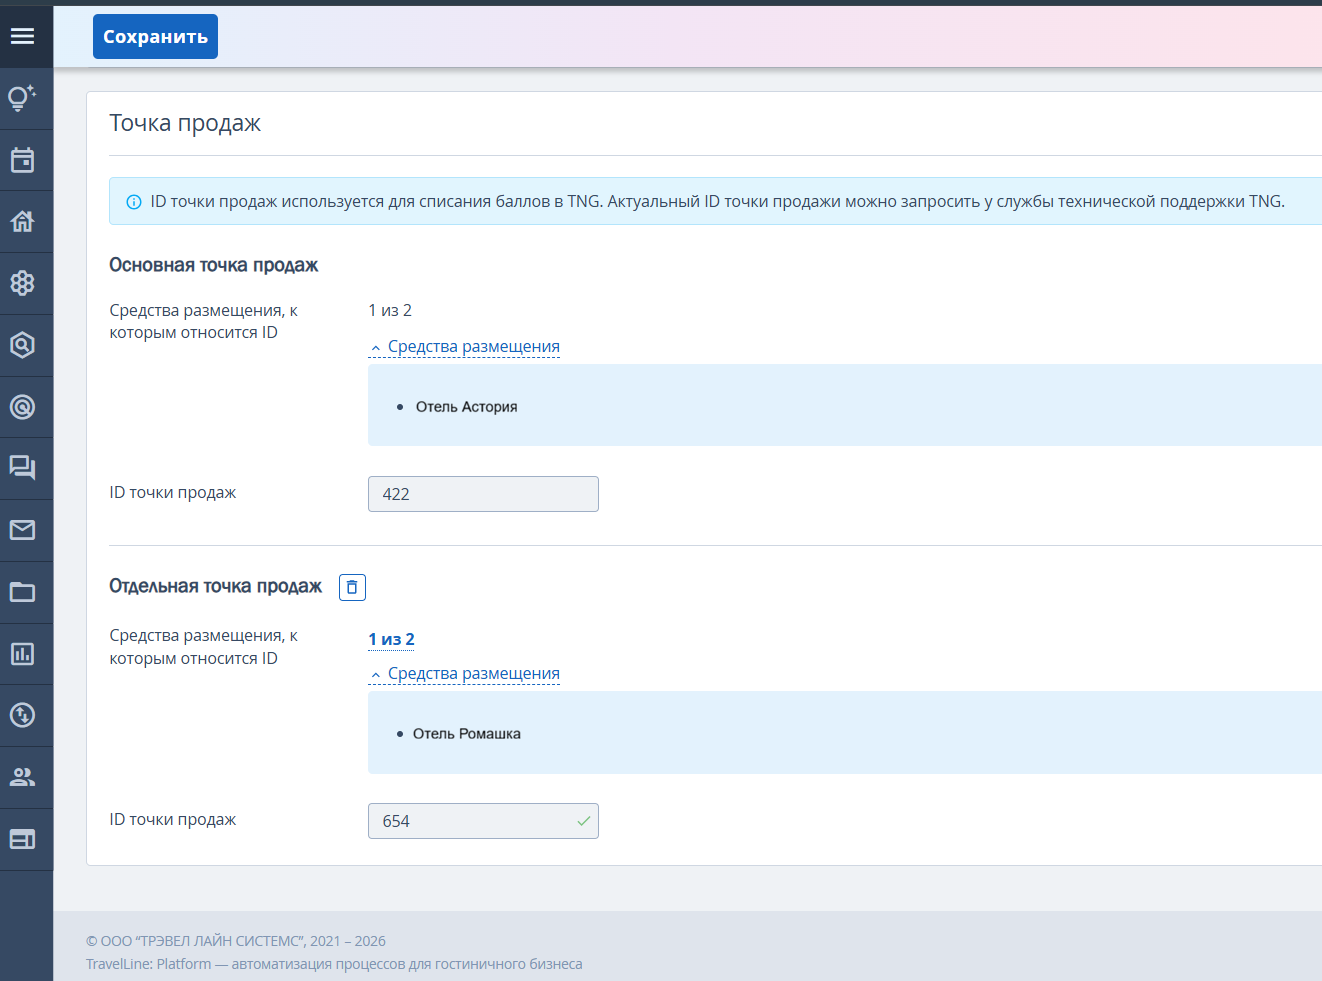Click the people users sidebar icon
Screen dimensions: 1322x981
click(x=22, y=777)
